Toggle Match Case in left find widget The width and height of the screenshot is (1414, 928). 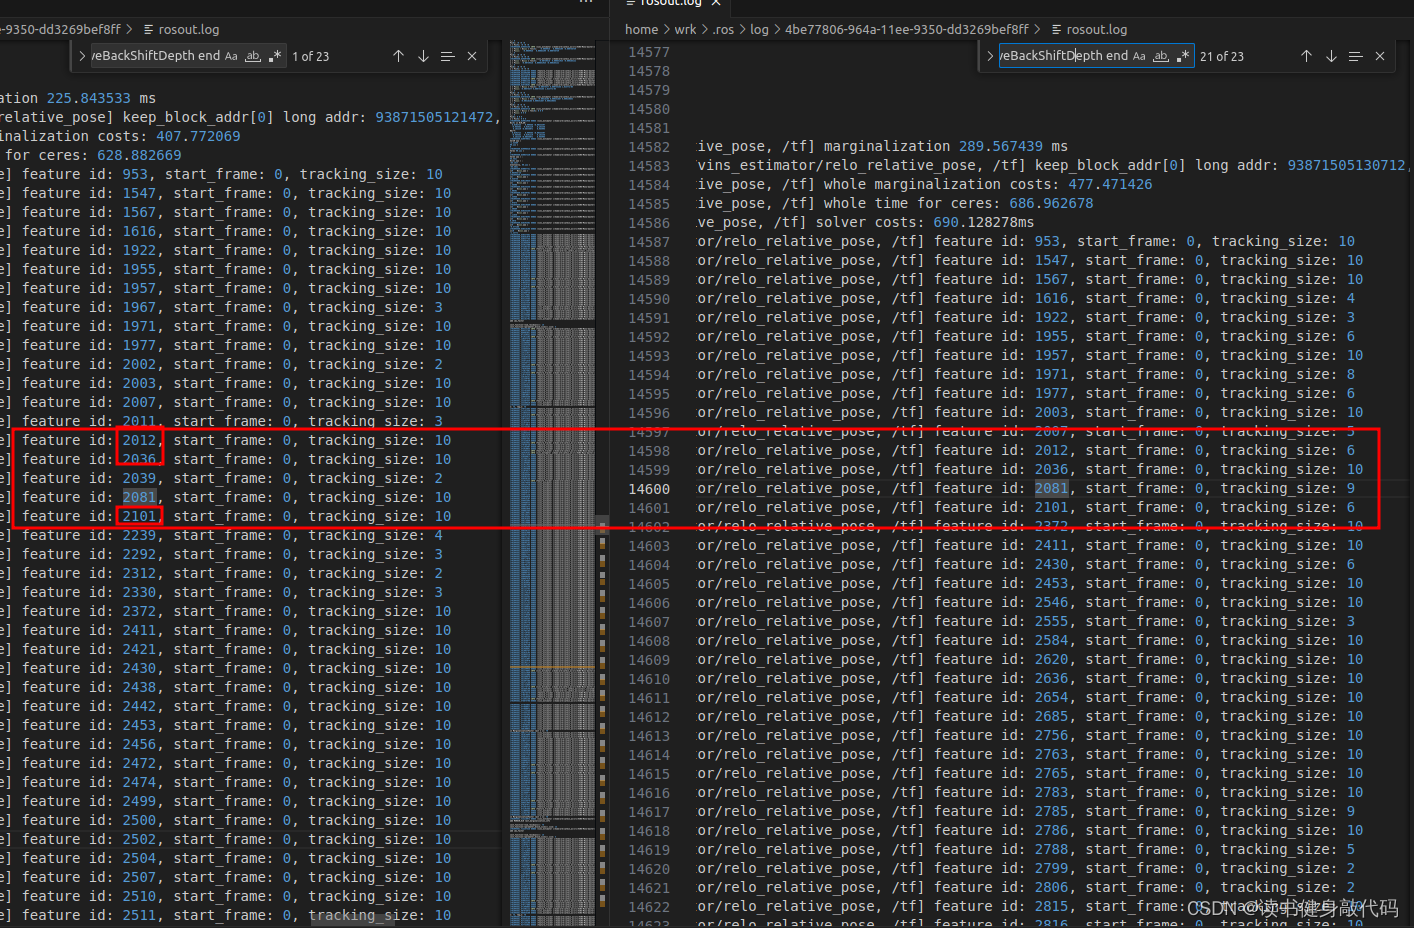(231, 56)
